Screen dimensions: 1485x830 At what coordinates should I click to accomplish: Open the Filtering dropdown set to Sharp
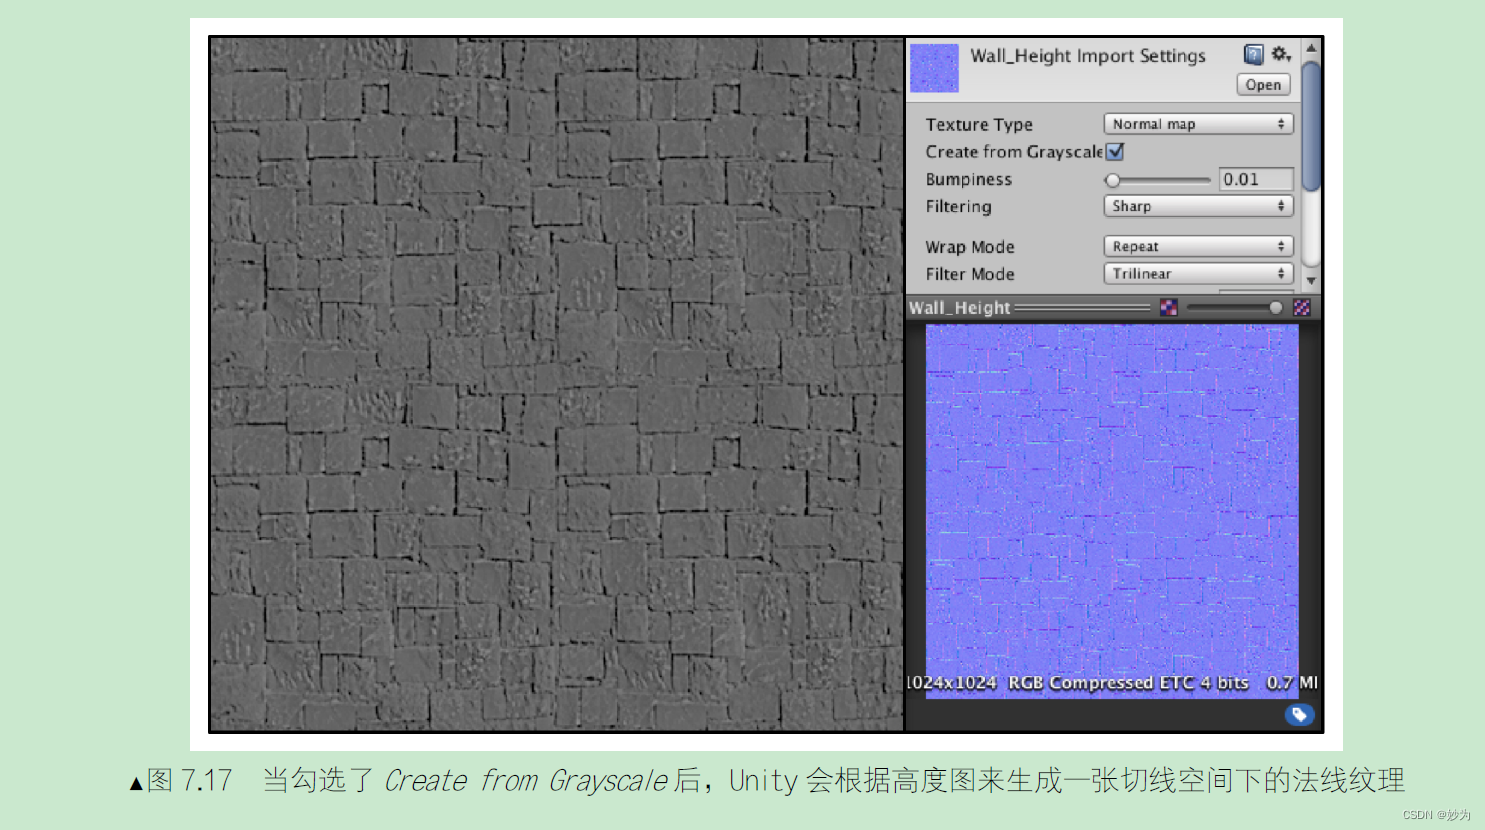pos(1198,206)
